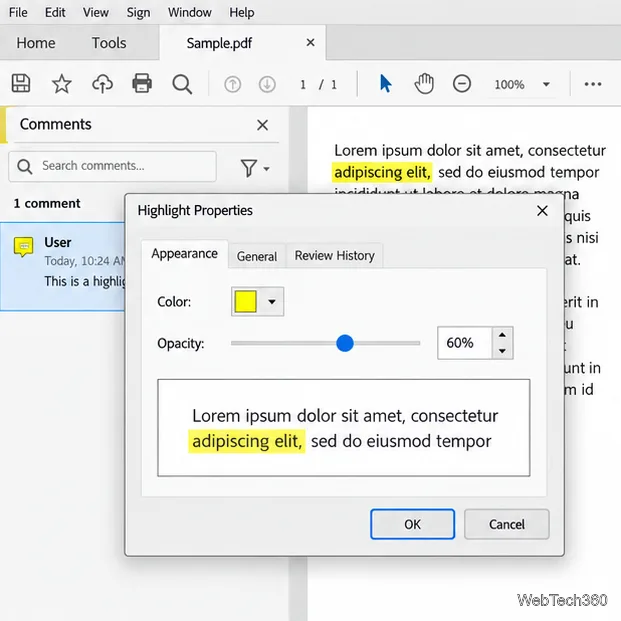
Task: Click the filter comments funnel icon
Action: coord(249,168)
